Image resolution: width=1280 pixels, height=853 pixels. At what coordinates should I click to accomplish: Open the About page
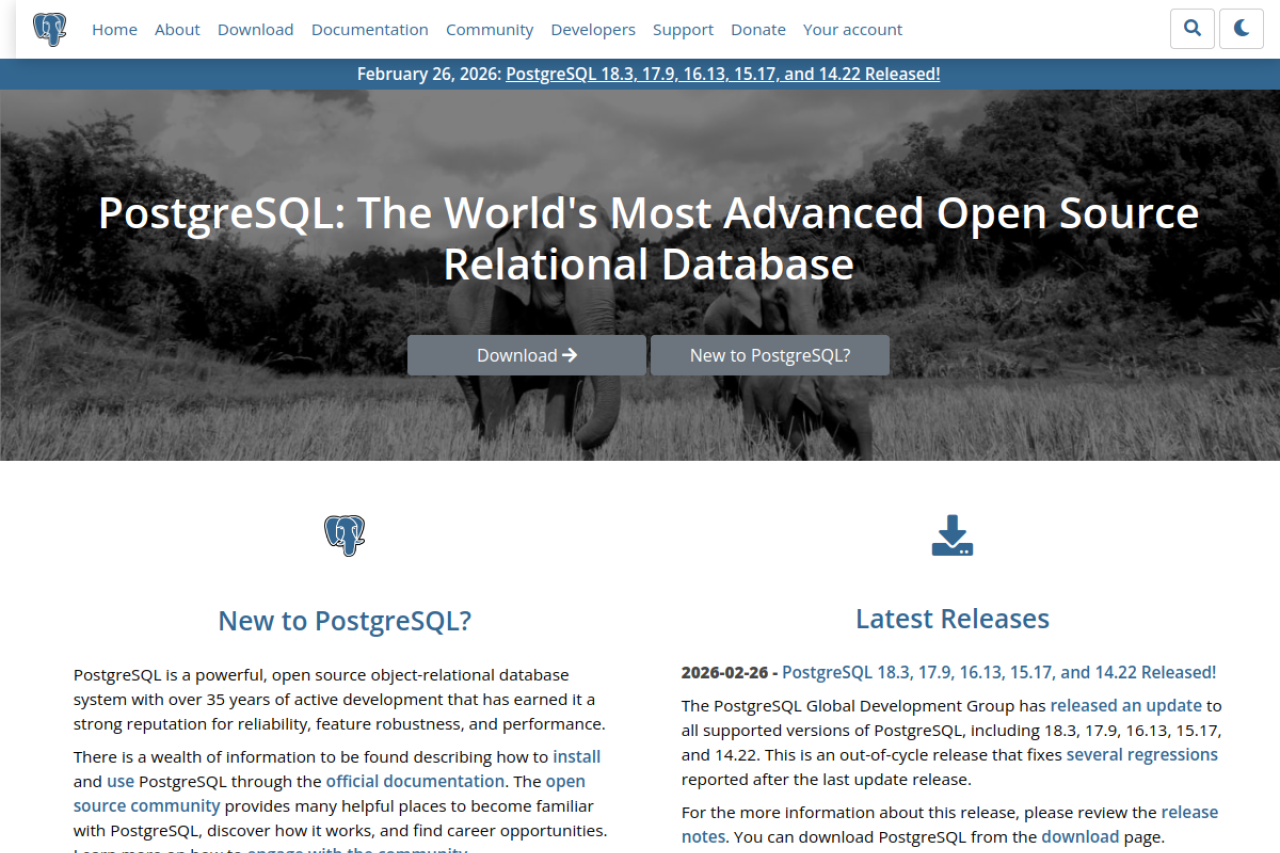[x=177, y=29]
